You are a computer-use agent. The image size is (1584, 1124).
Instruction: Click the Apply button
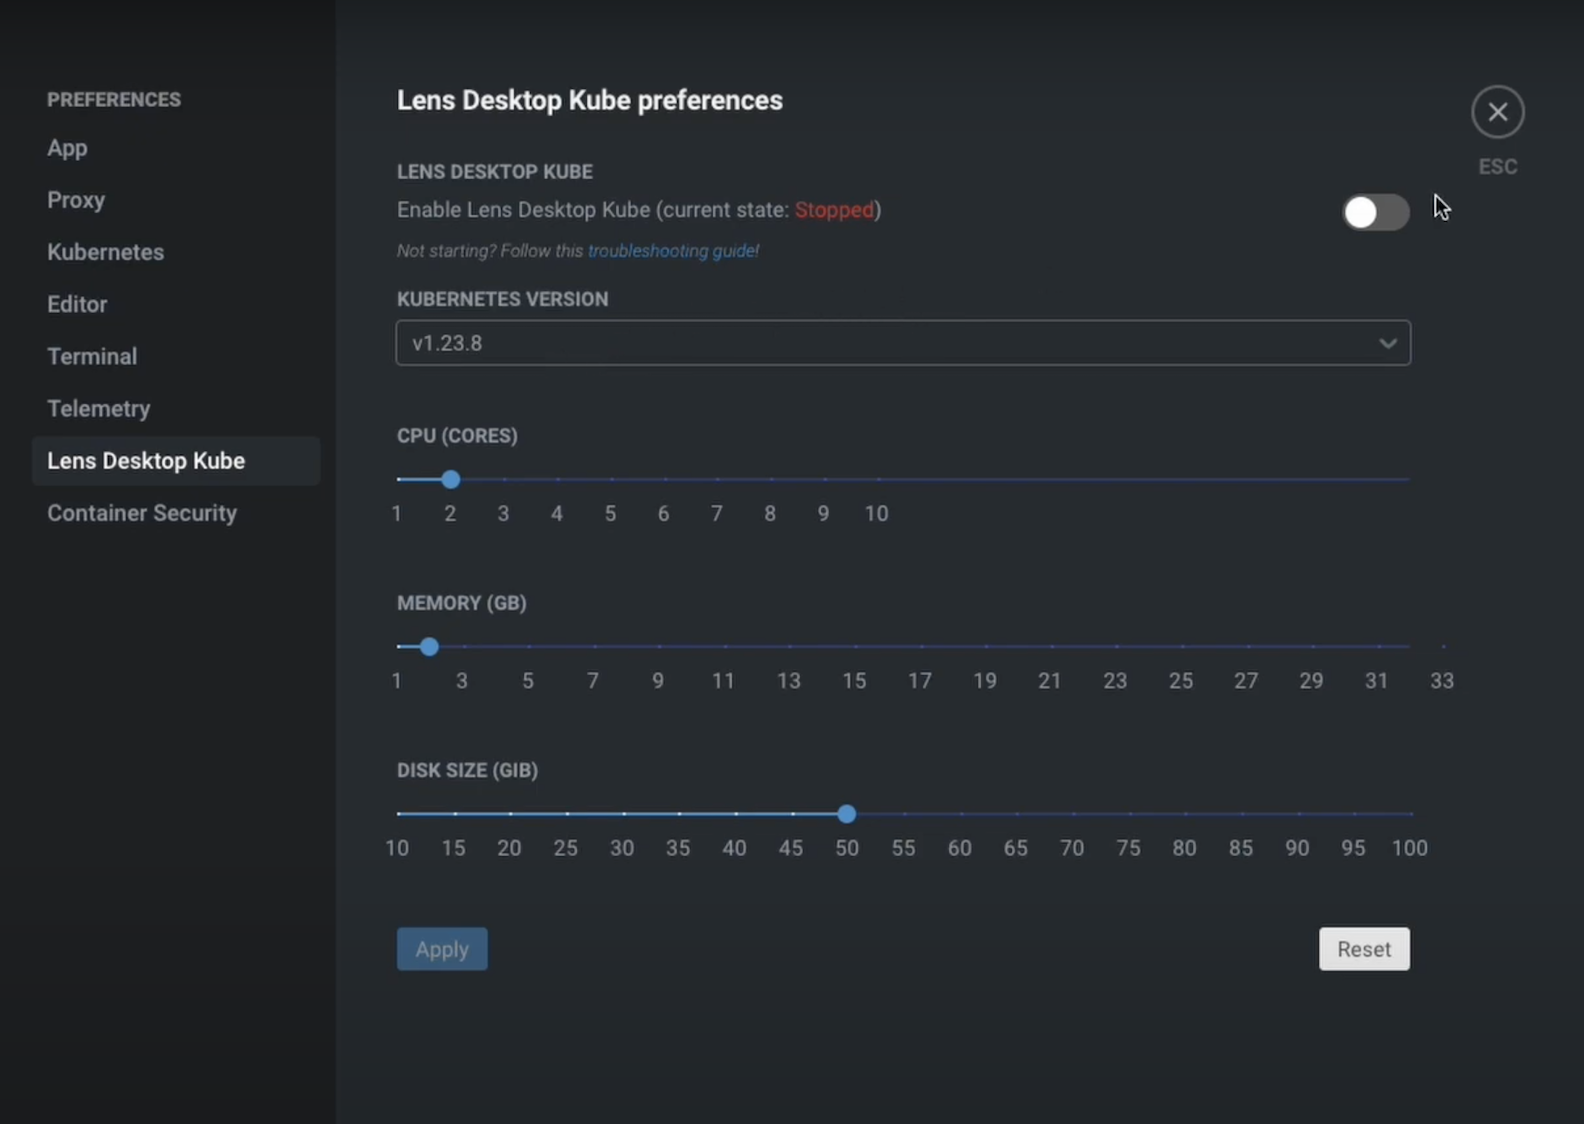click(x=442, y=949)
